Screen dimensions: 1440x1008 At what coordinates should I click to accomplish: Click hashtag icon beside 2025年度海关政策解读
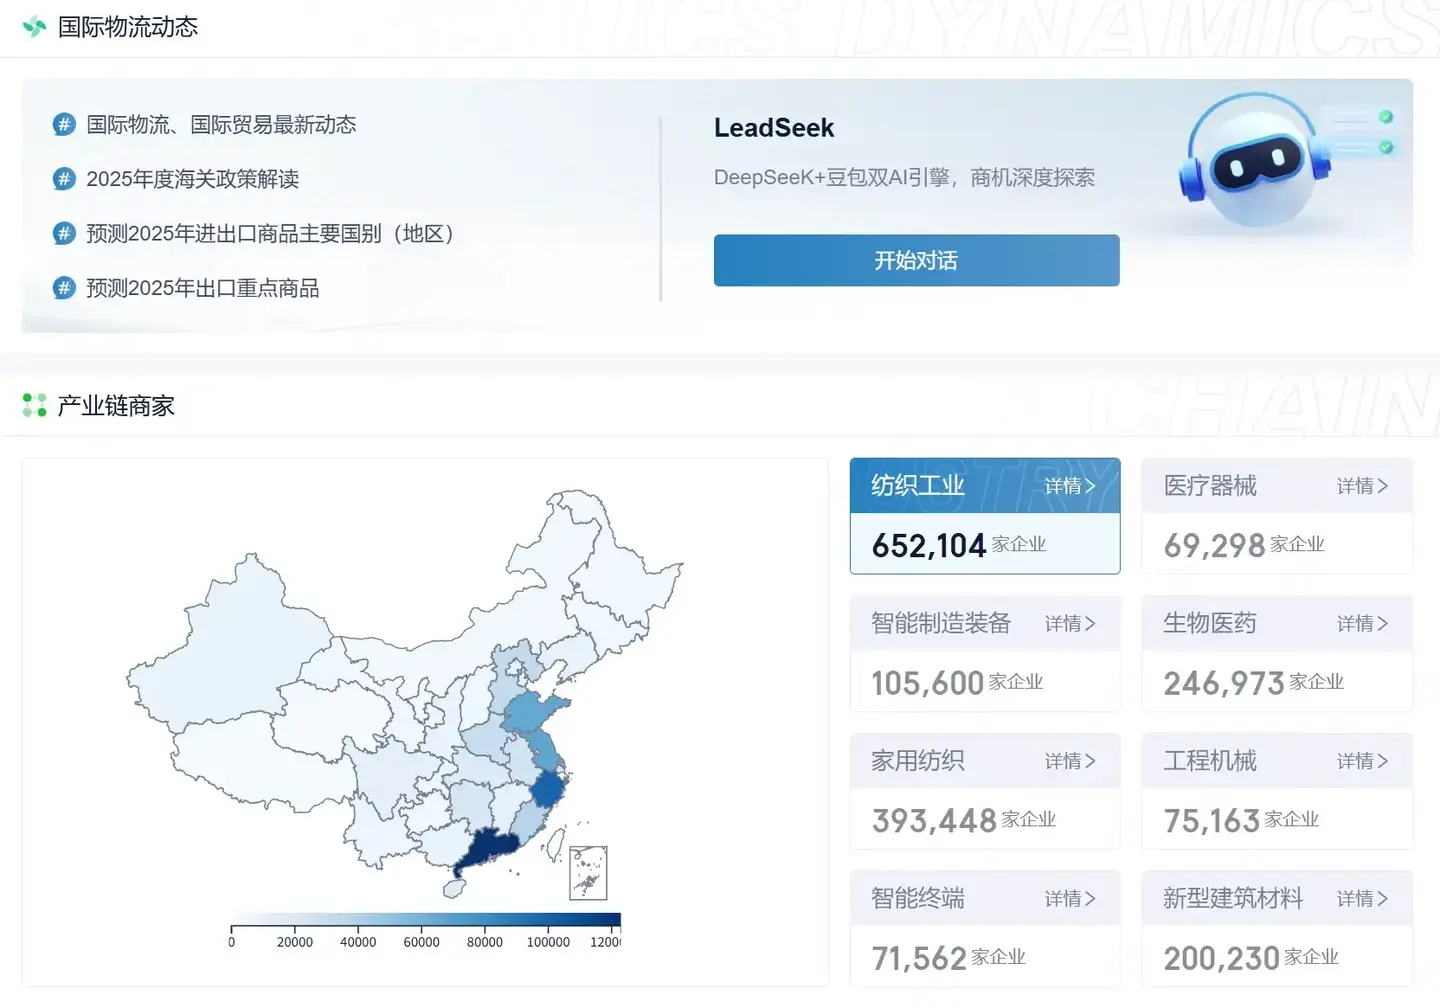[x=64, y=179]
